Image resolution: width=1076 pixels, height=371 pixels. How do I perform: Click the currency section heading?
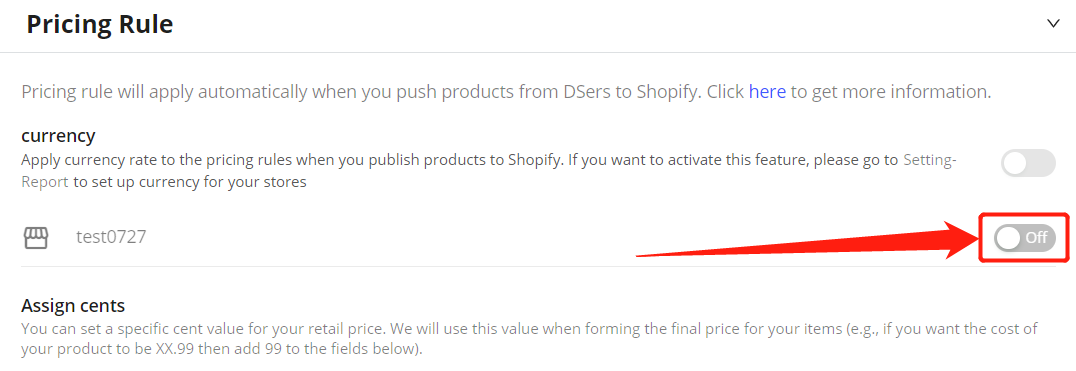pyautogui.click(x=58, y=136)
